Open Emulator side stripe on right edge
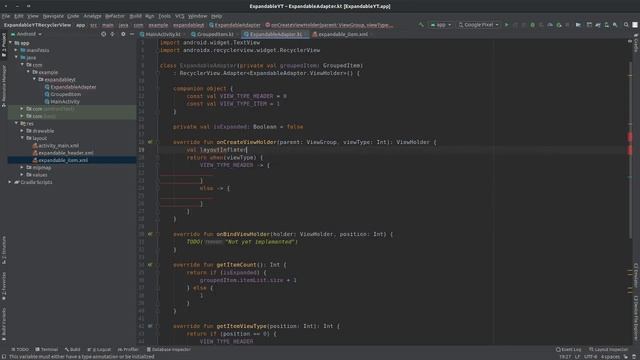This screenshot has height=360, width=640. coord(636,275)
